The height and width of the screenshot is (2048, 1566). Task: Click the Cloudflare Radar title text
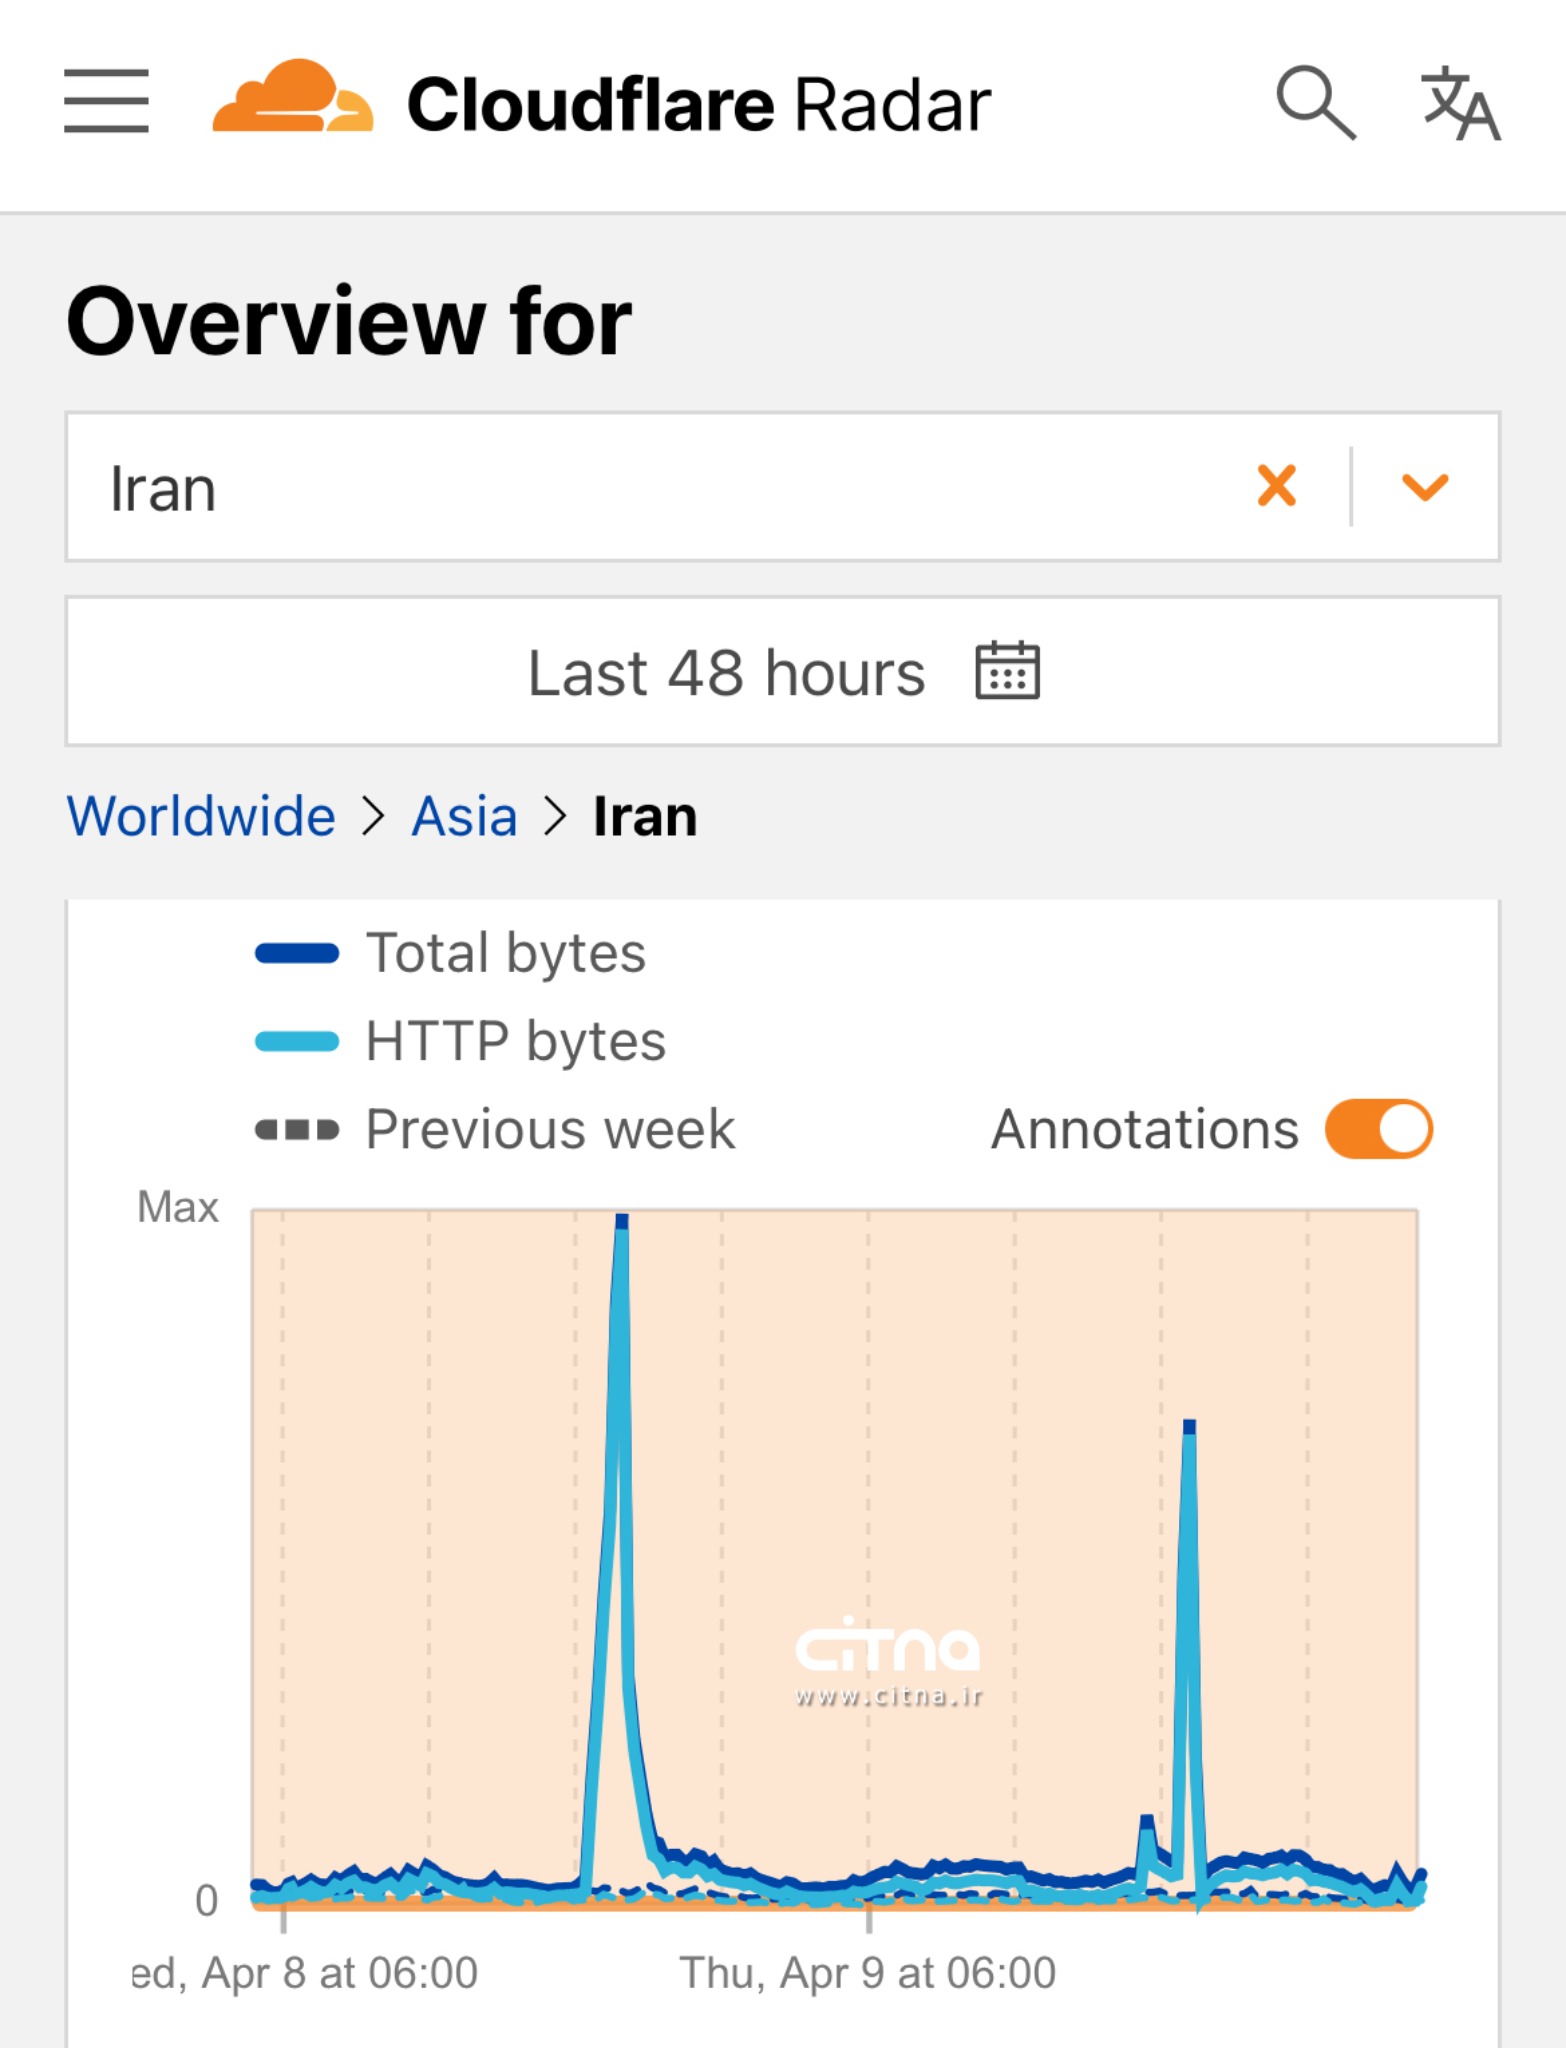[698, 104]
